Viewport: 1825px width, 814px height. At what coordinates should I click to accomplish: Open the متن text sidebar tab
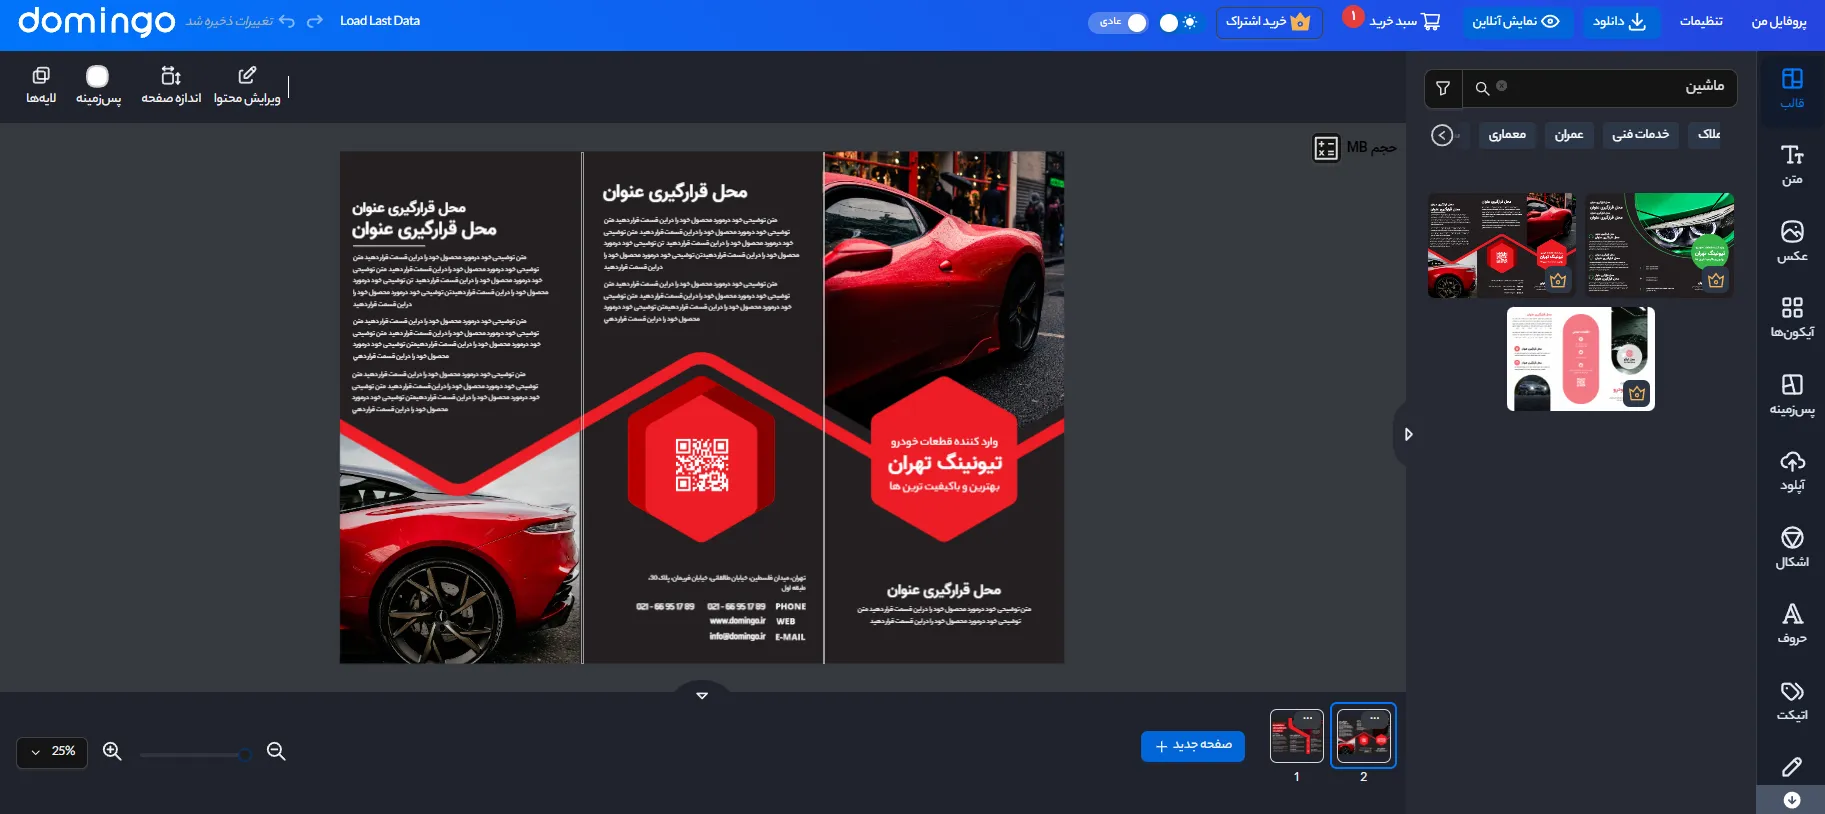pyautogui.click(x=1791, y=165)
